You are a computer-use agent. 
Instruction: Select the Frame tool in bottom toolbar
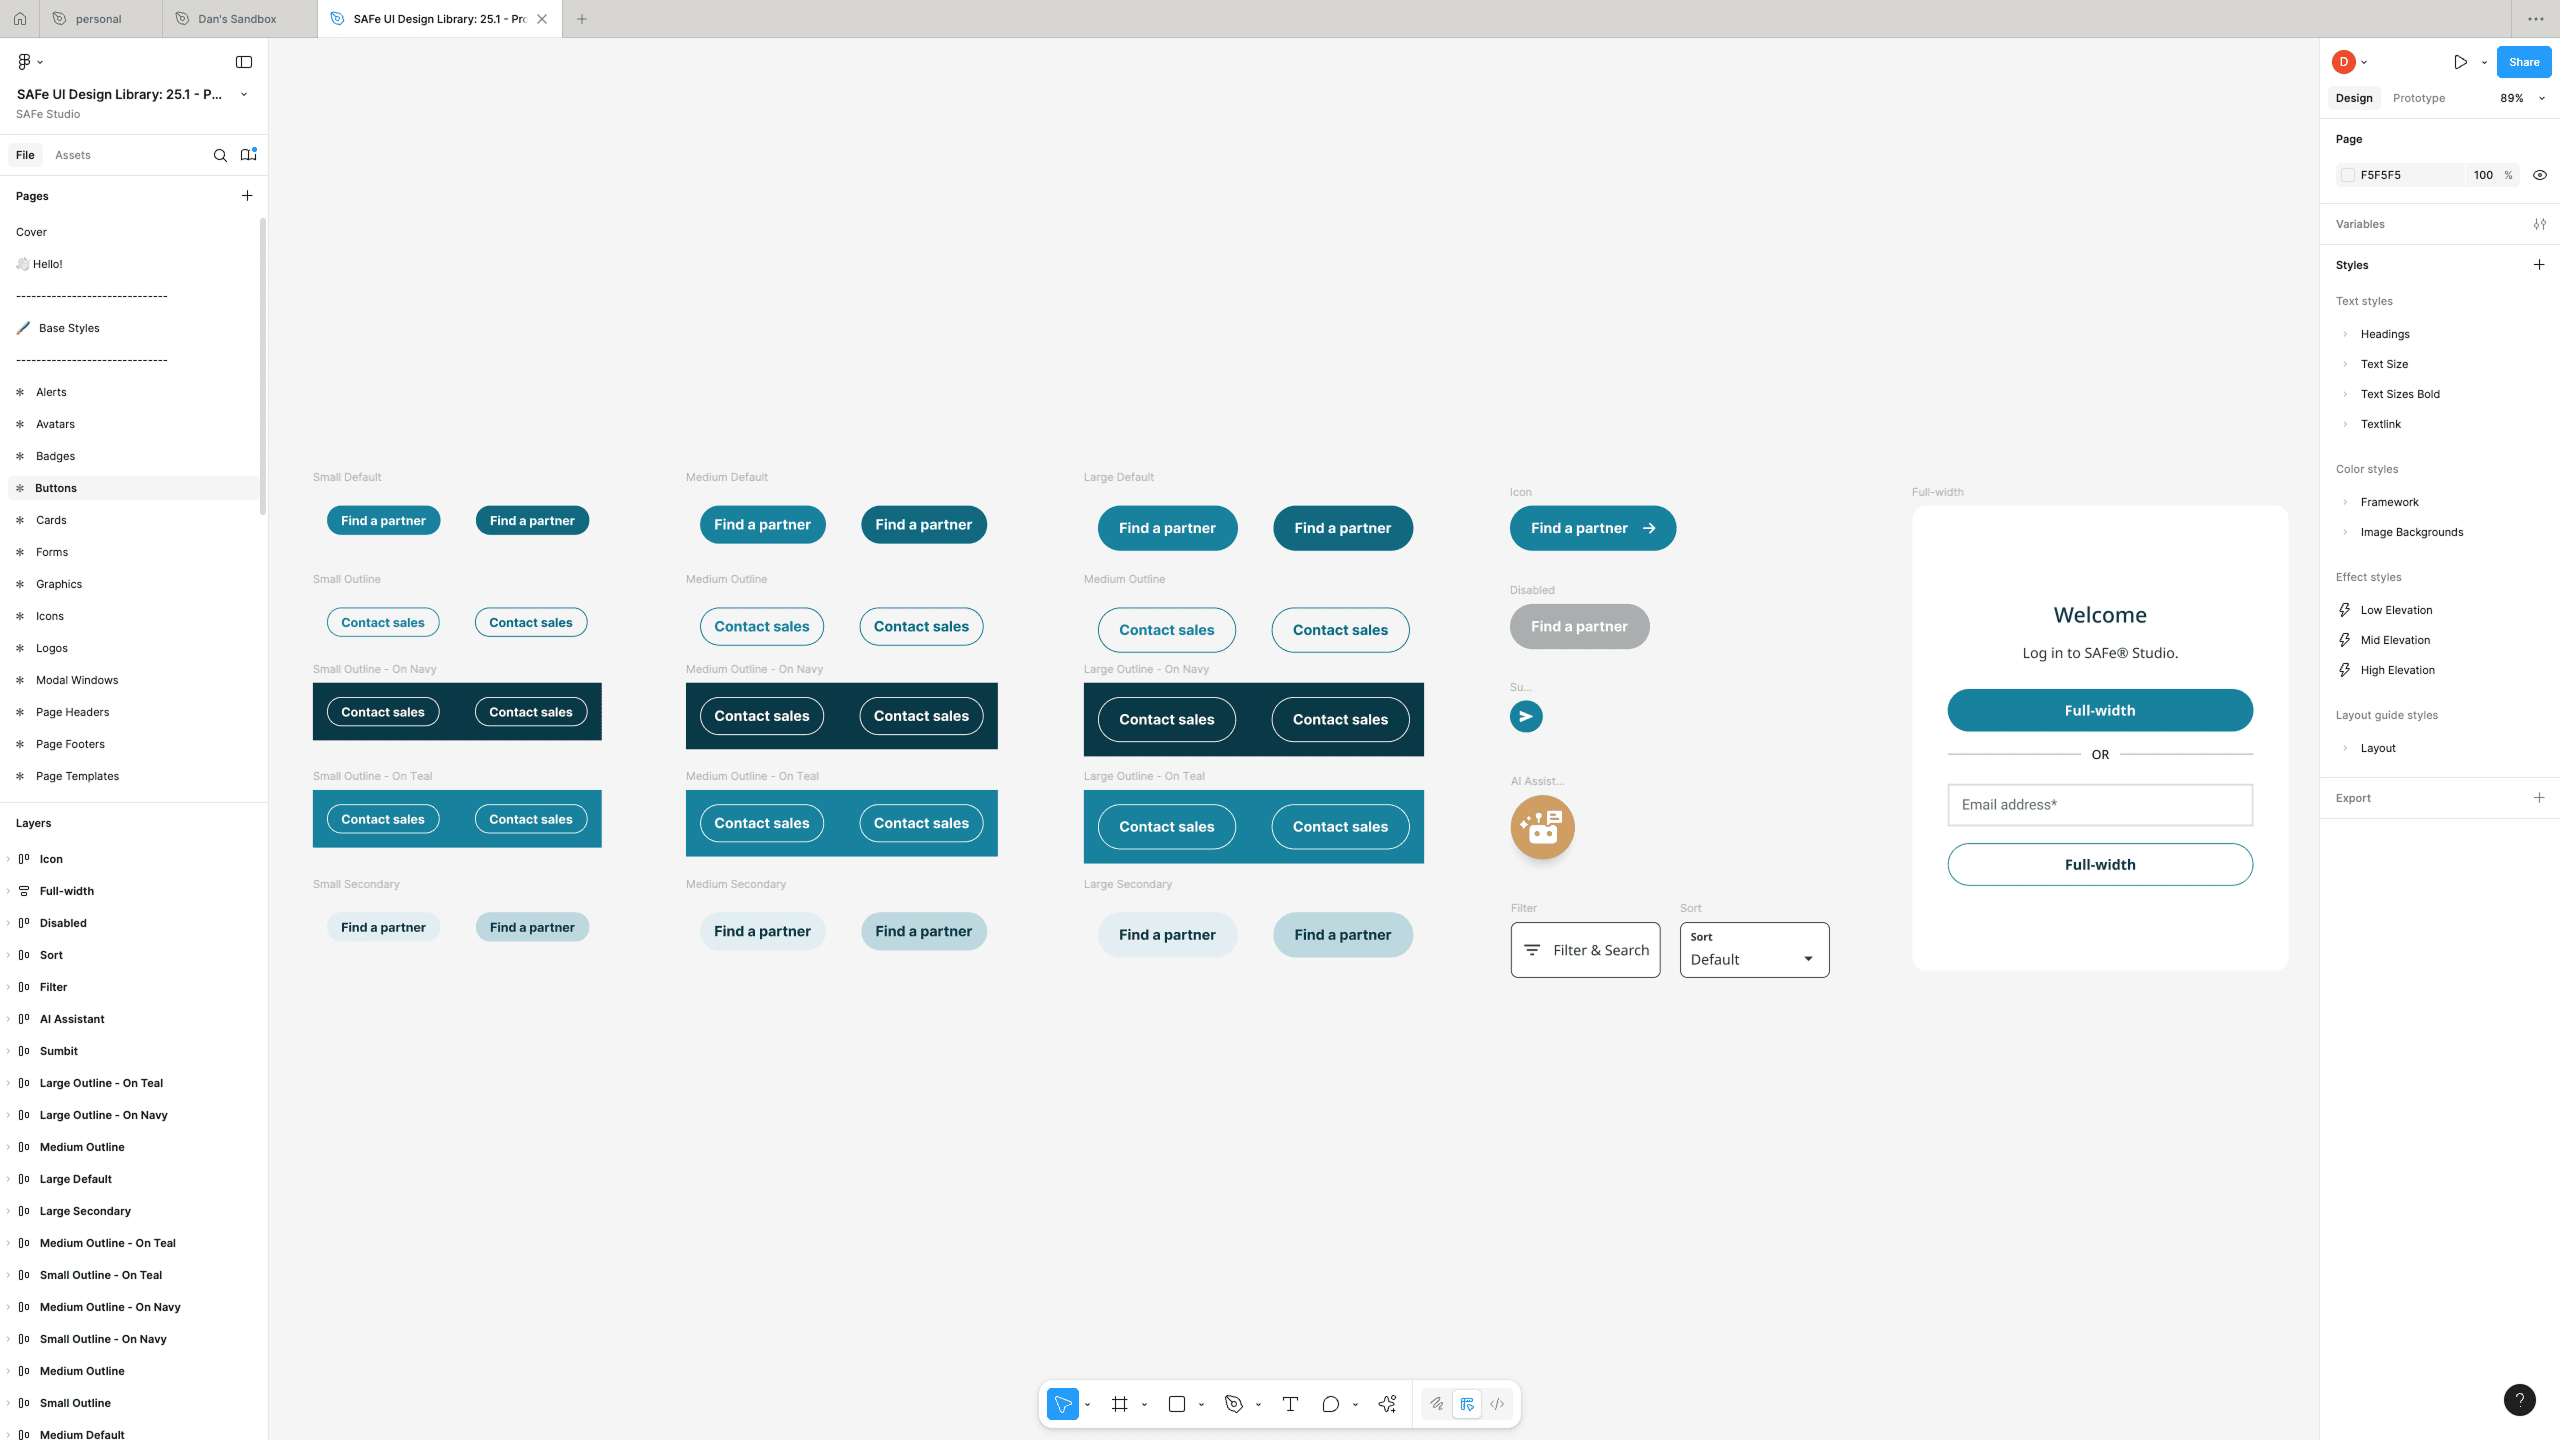[1119, 1404]
